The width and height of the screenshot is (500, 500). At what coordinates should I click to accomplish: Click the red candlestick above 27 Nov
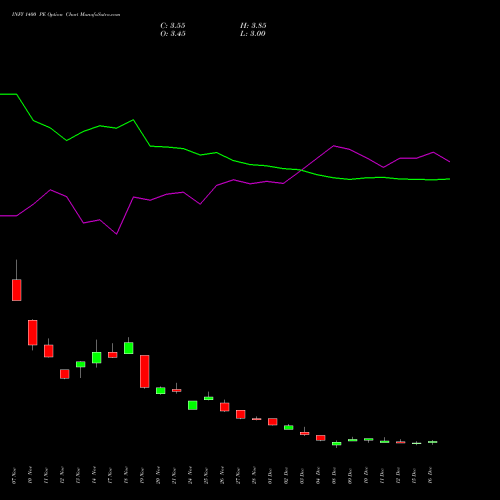coord(241,414)
